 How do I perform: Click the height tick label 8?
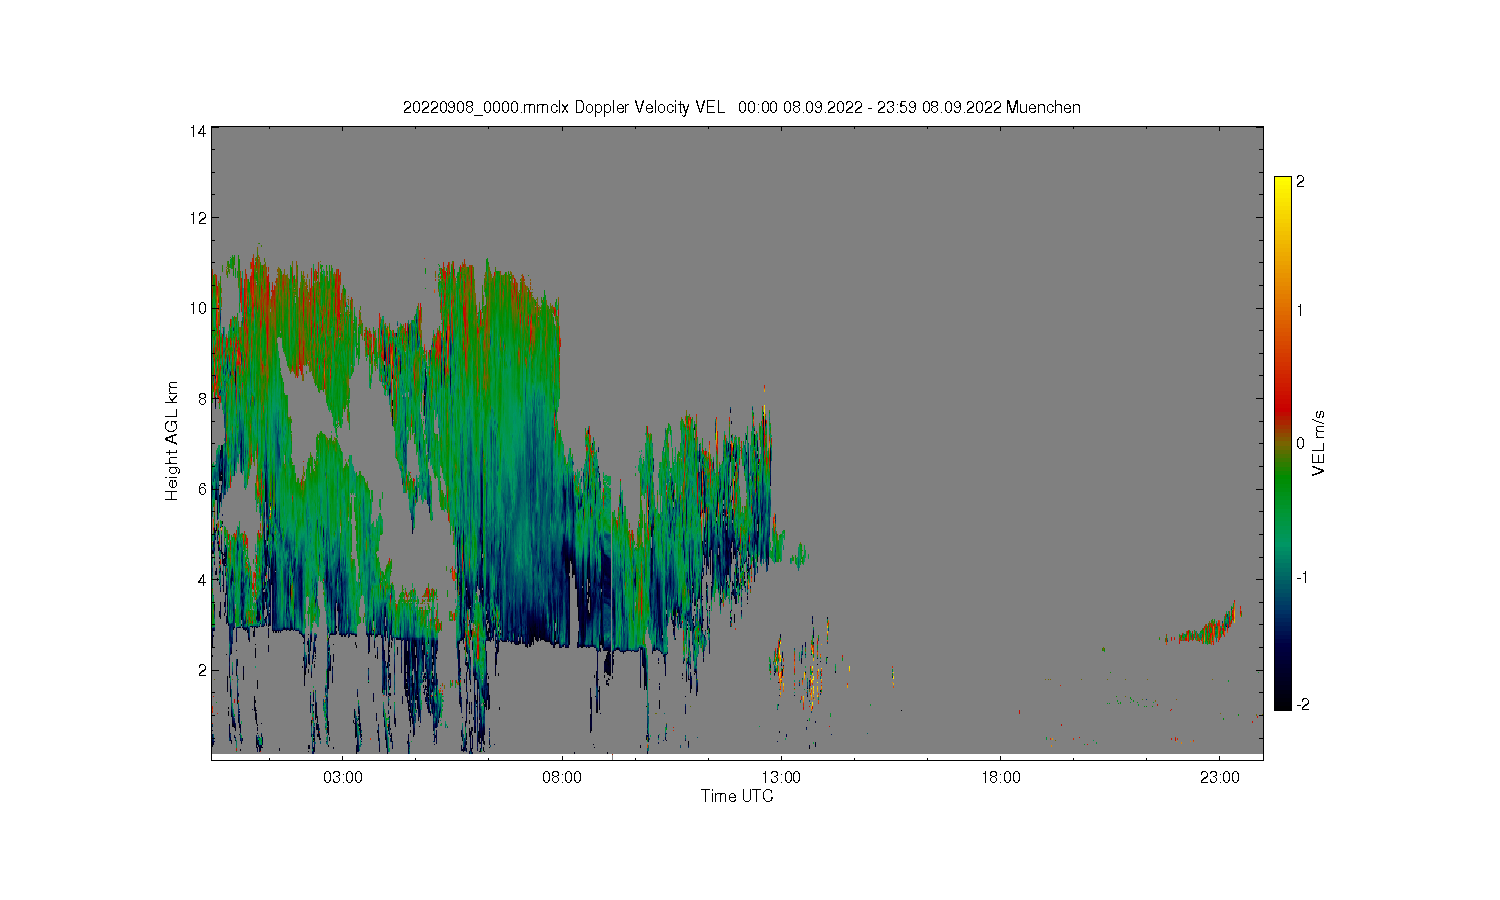pos(202,398)
